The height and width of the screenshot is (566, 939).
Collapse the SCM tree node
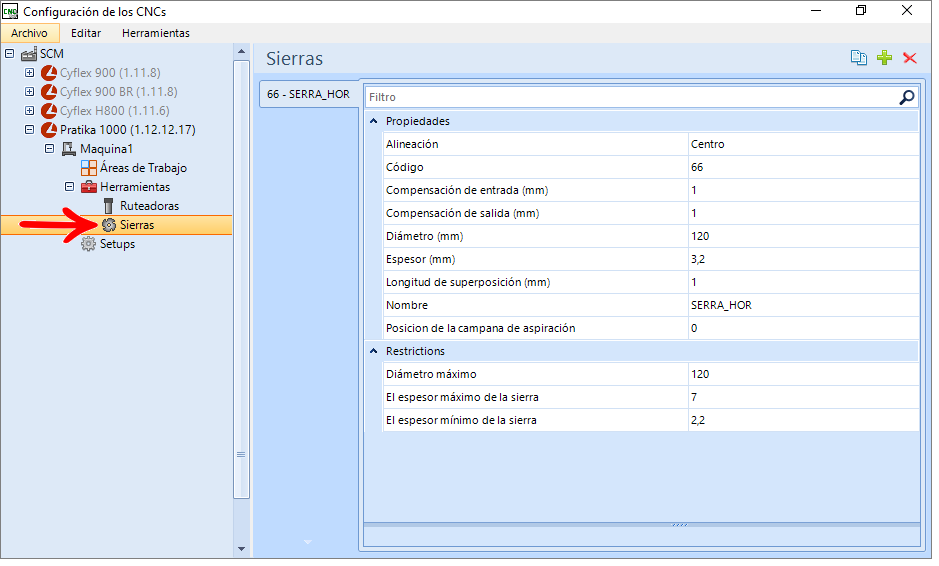pos(10,54)
